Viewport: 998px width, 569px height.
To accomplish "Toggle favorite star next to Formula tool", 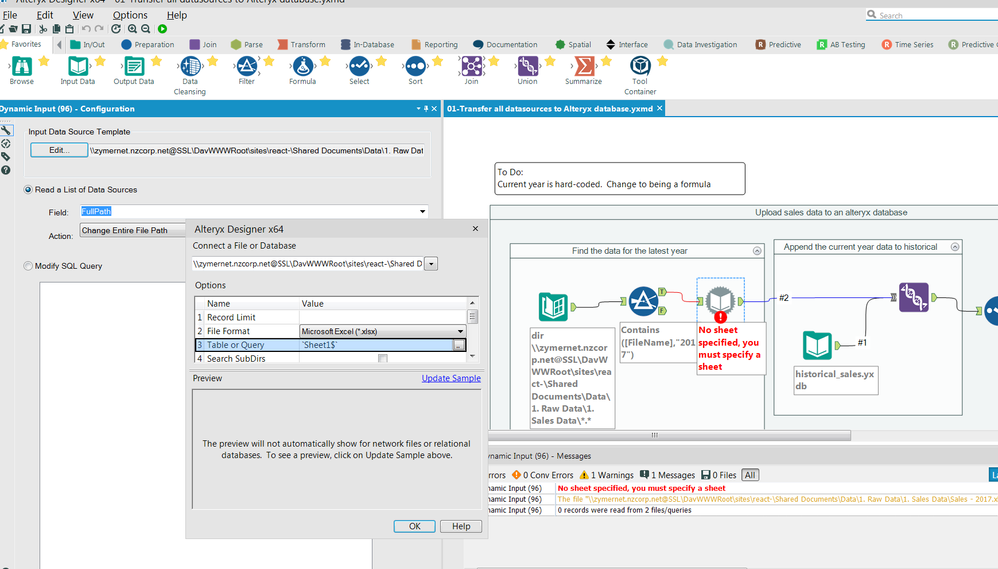I will 325,61.
